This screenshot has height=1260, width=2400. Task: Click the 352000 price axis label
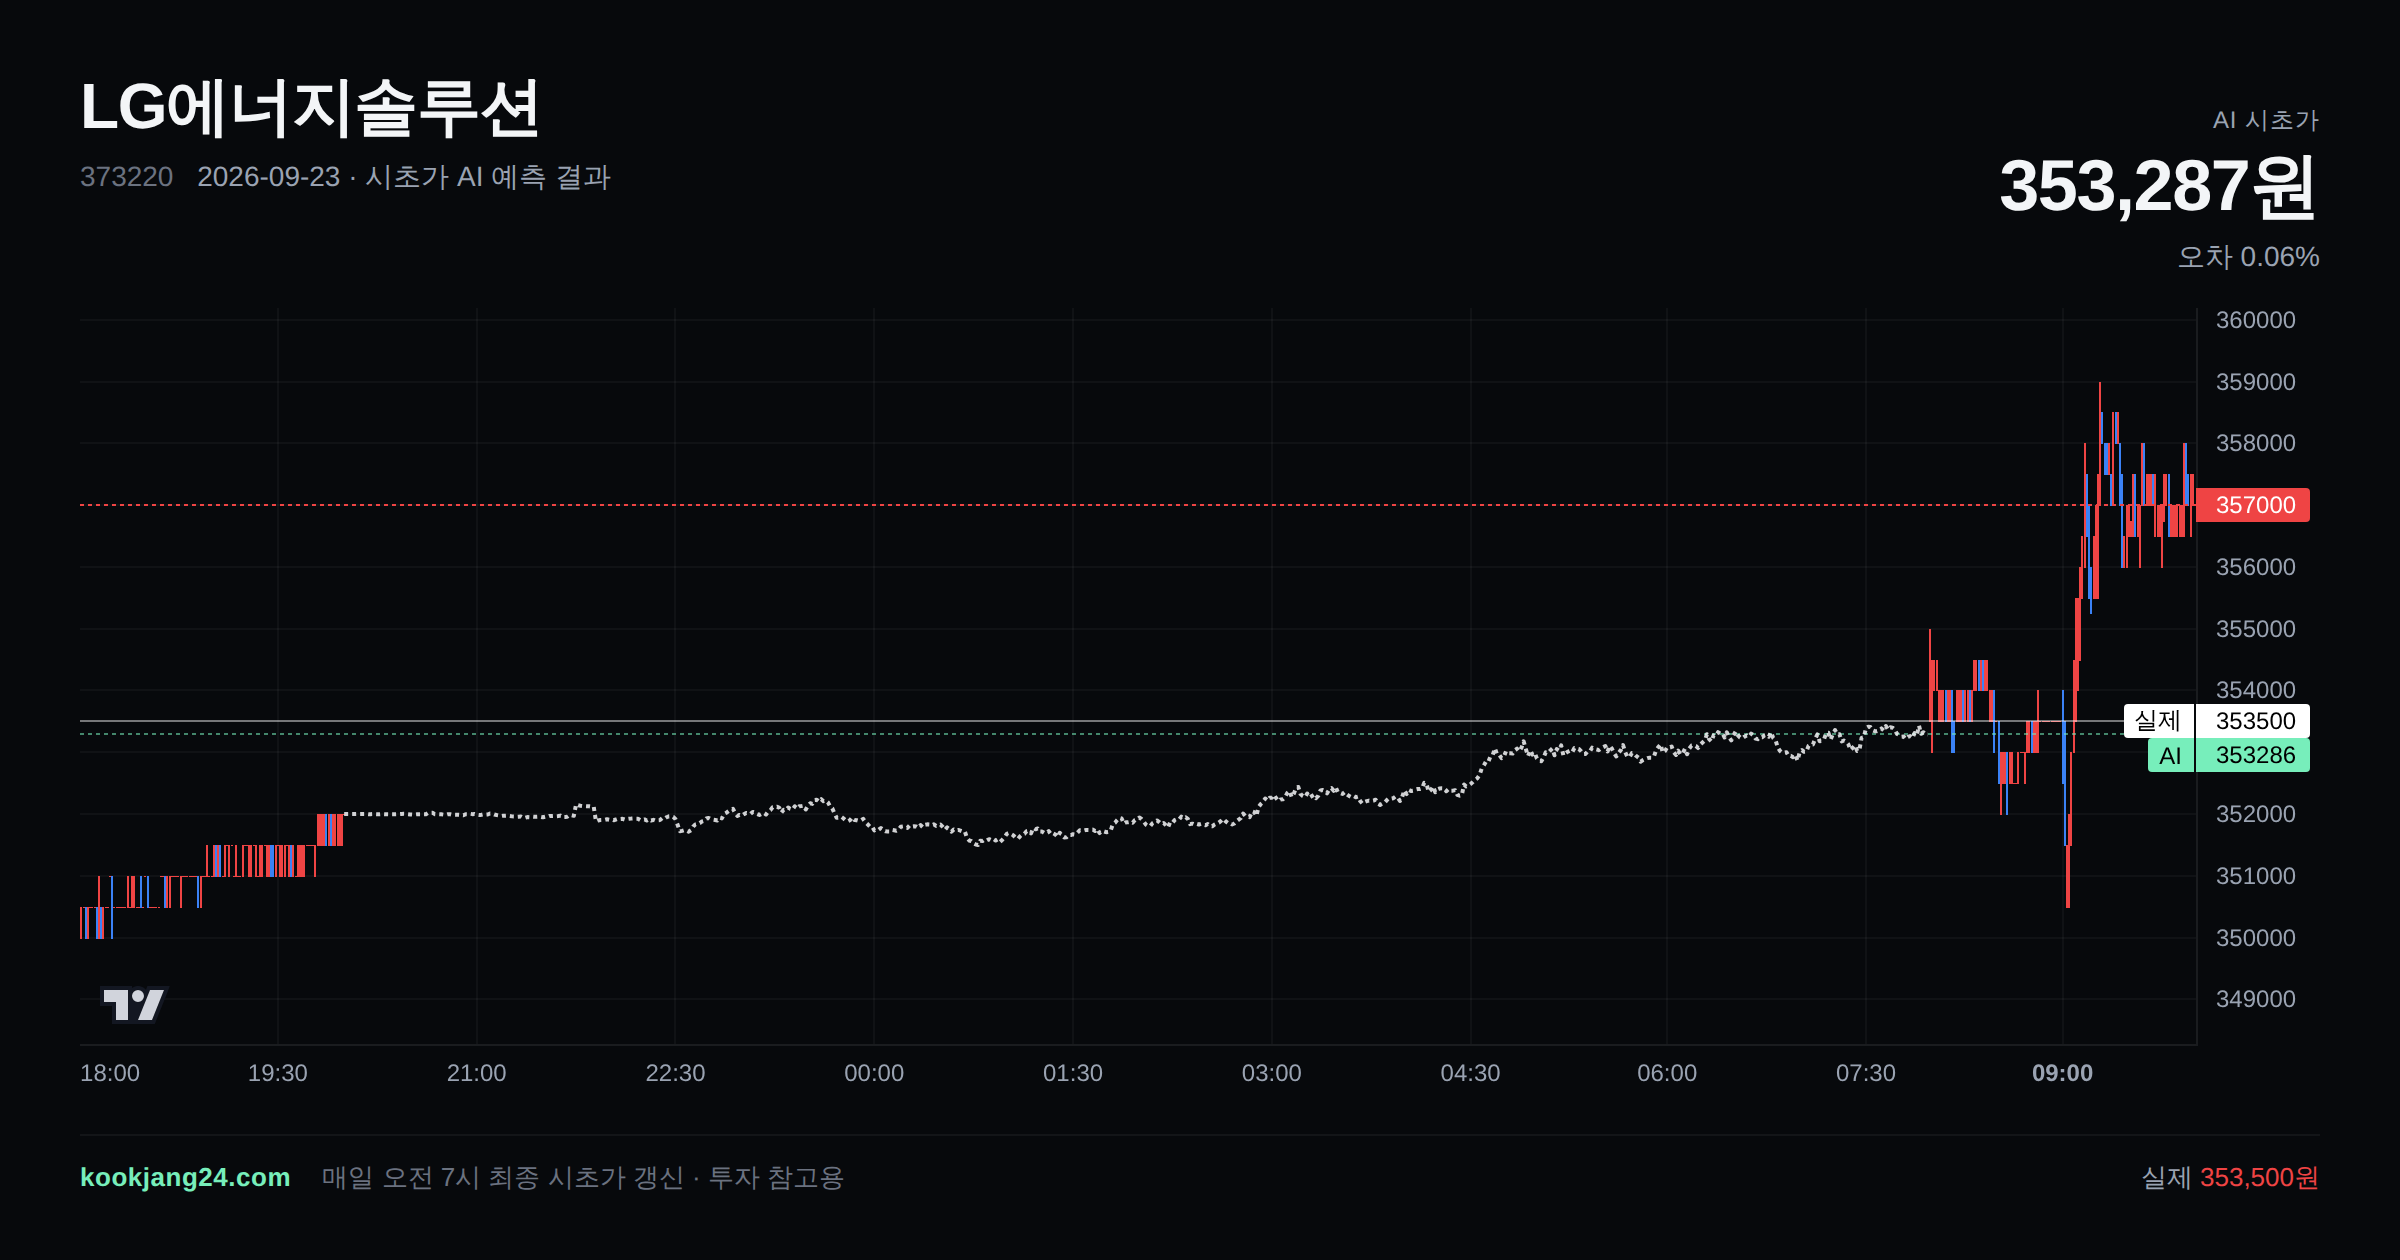tap(2256, 814)
